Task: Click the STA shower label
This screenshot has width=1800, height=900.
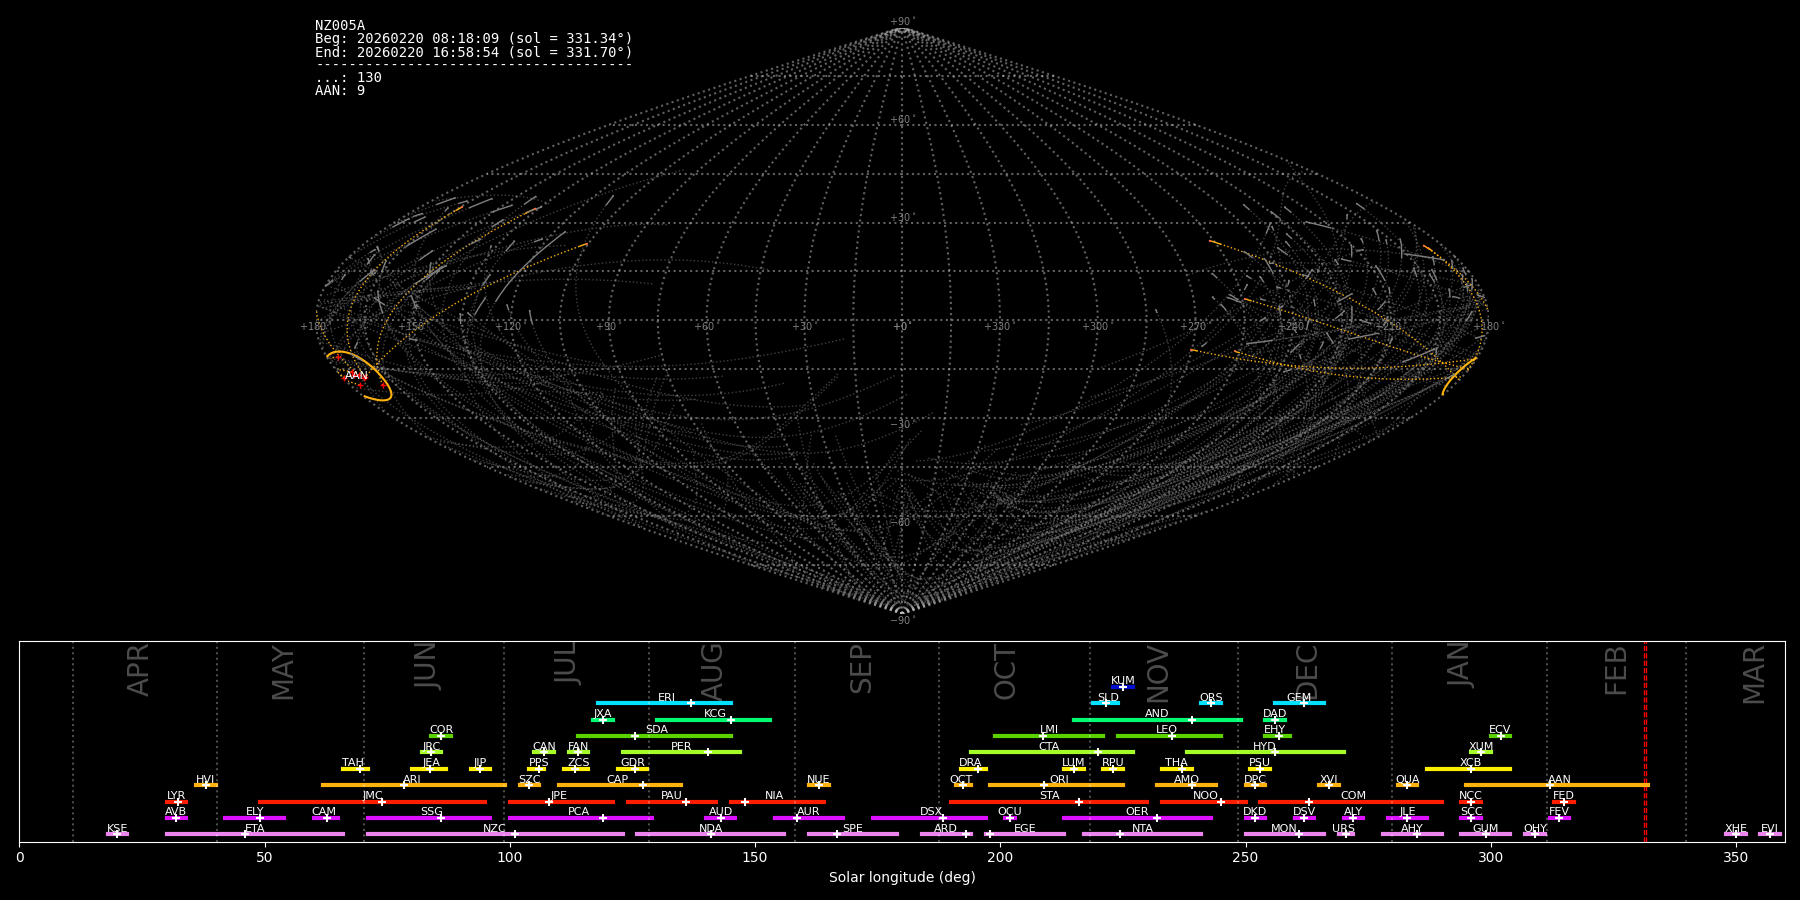Action: (x=1049, y=796)
